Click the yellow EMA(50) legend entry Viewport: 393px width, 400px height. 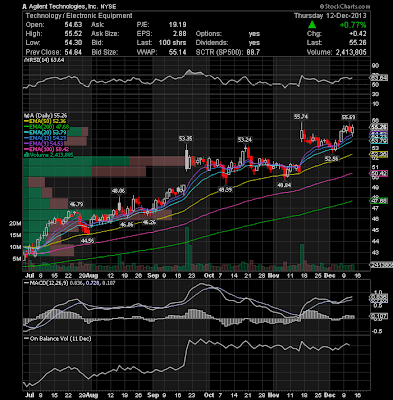pos(46,121)
